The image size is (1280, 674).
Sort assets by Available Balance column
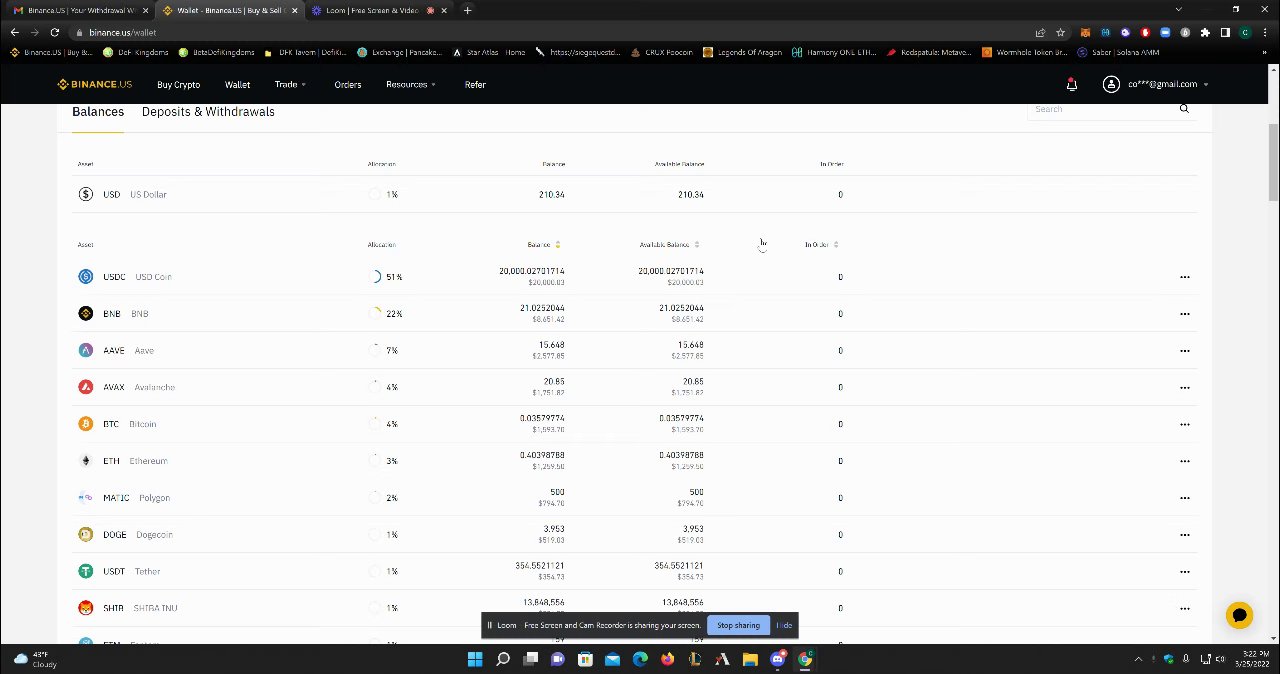[x=669, y=244]
